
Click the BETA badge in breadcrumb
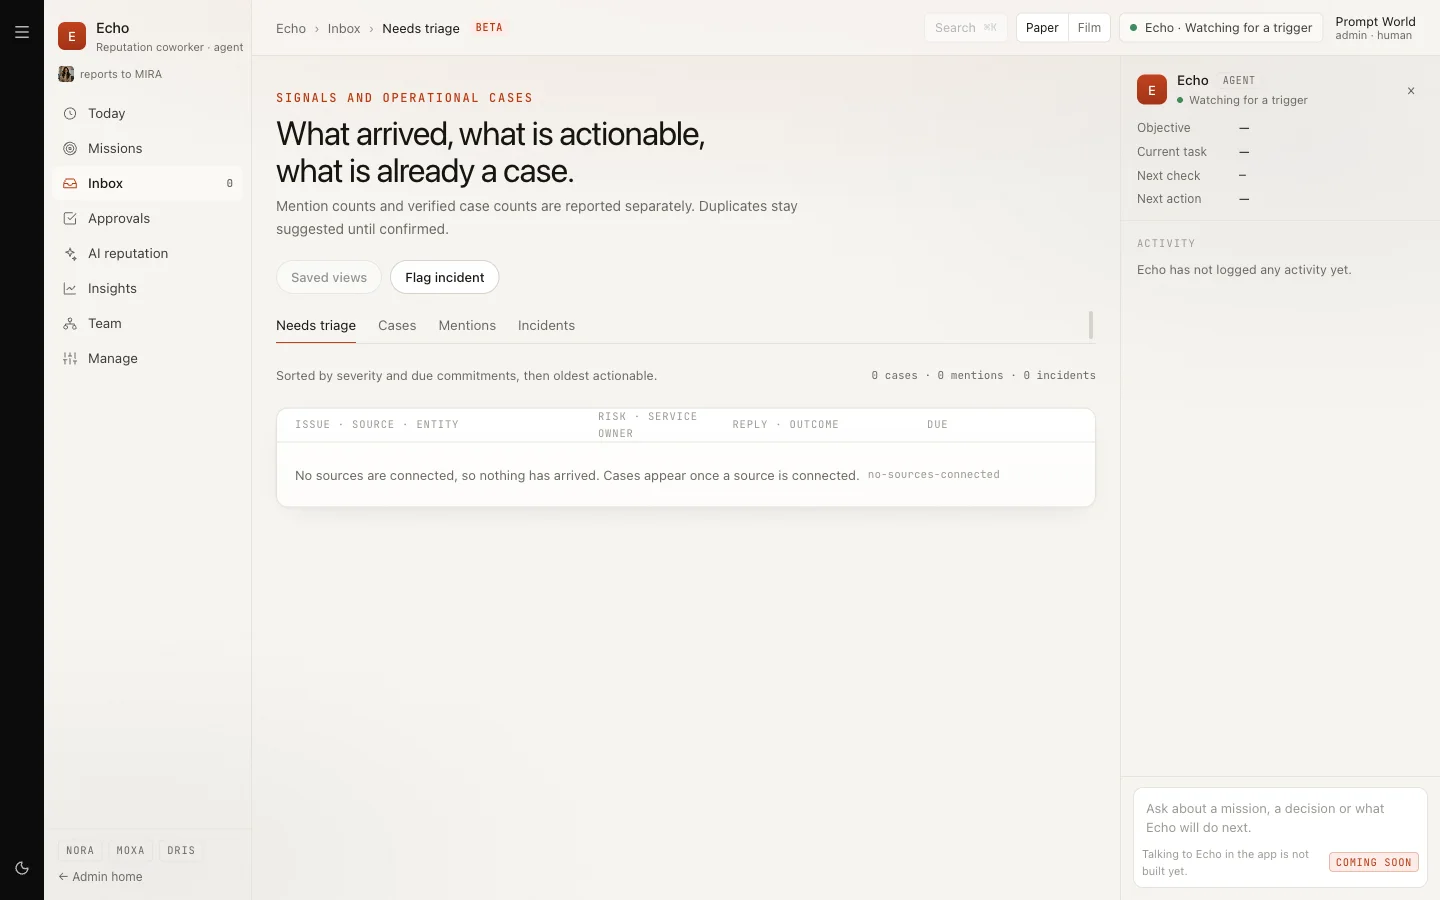[489, 28]
